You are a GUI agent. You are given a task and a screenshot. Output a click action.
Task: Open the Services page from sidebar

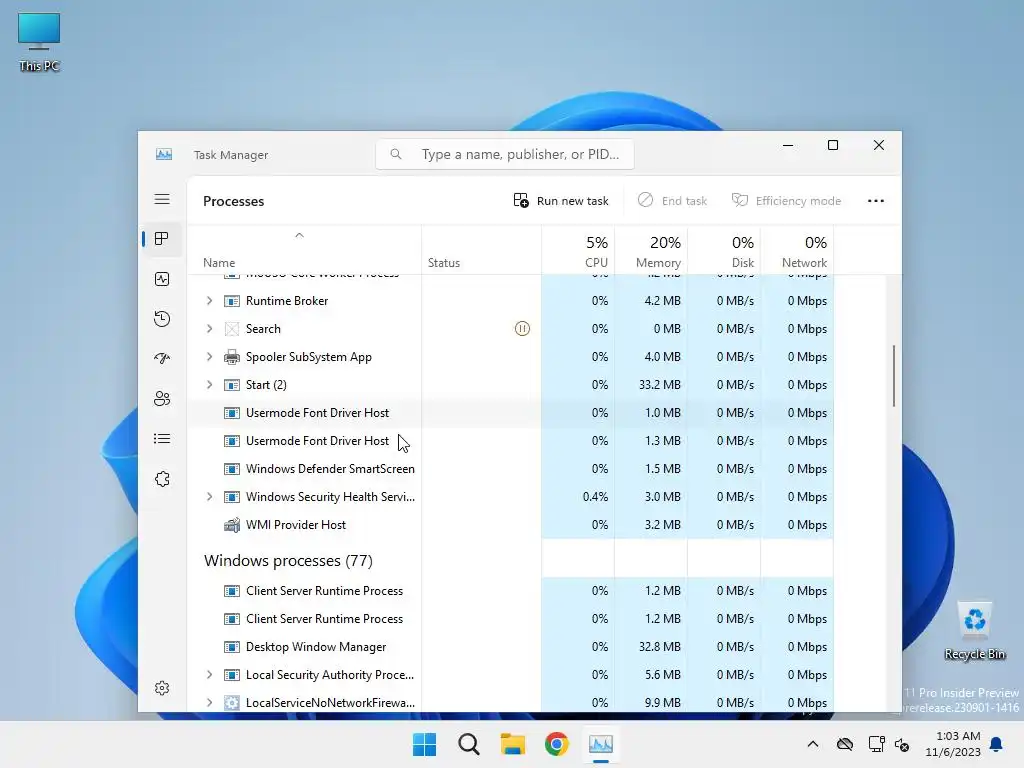(162, 479)
